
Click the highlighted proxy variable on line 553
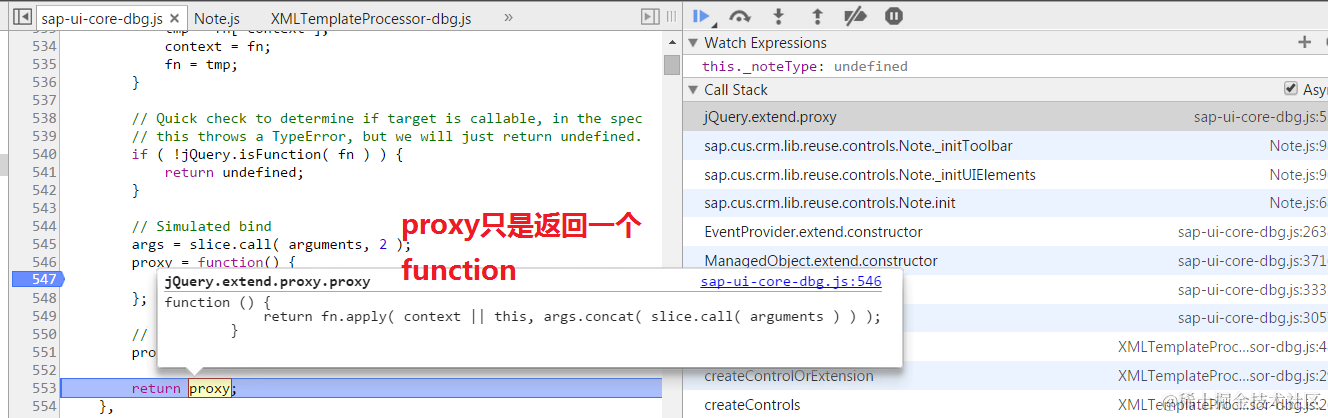click(x=210, y=388)
